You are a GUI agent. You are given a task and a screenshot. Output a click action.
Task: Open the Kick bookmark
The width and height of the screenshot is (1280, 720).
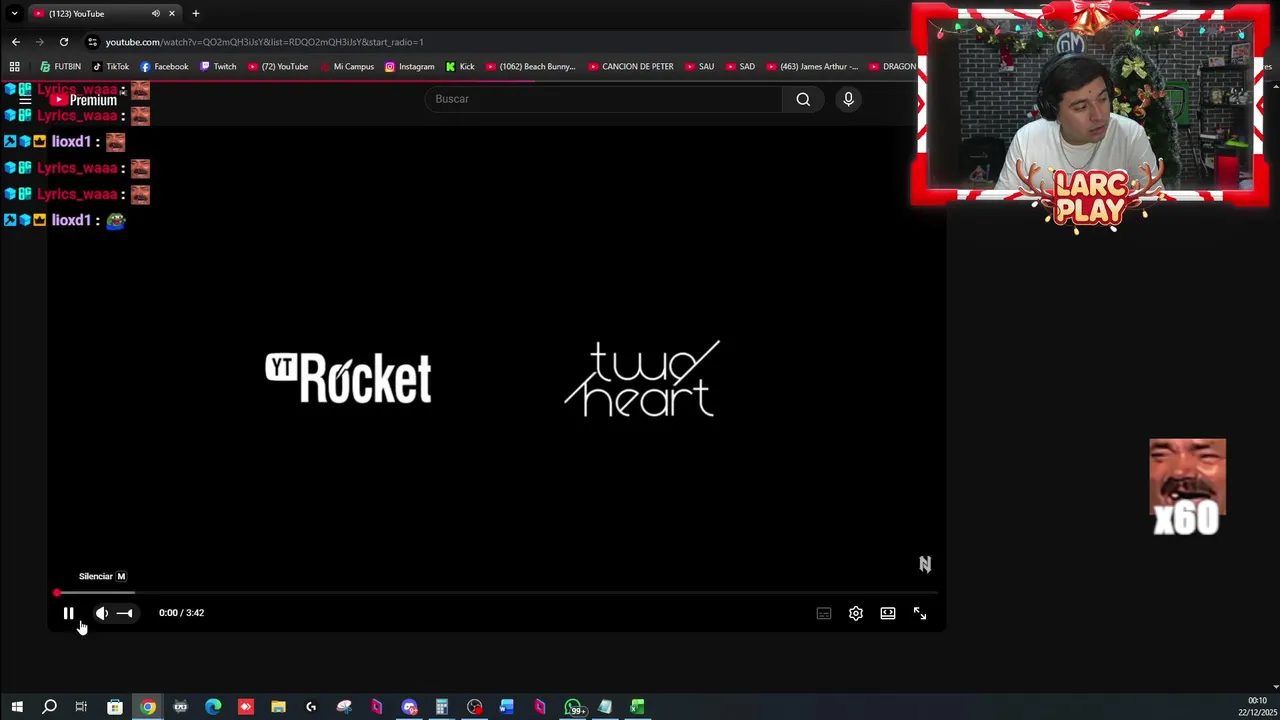460,67
